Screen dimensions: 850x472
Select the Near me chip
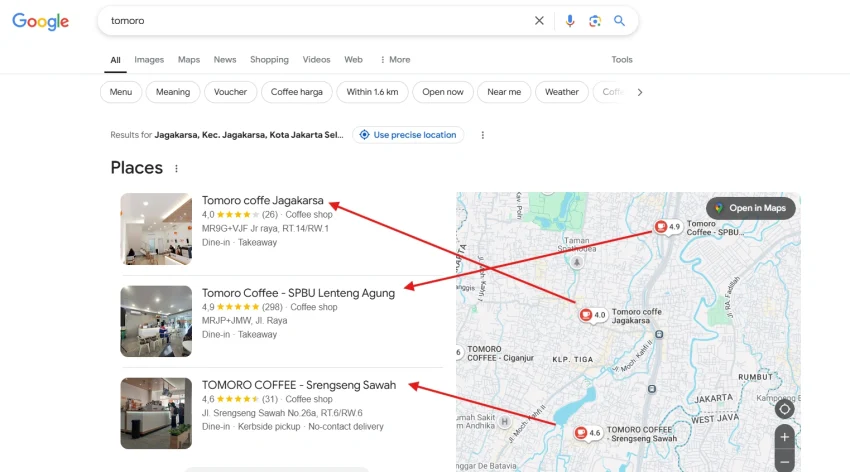[504, 92]
